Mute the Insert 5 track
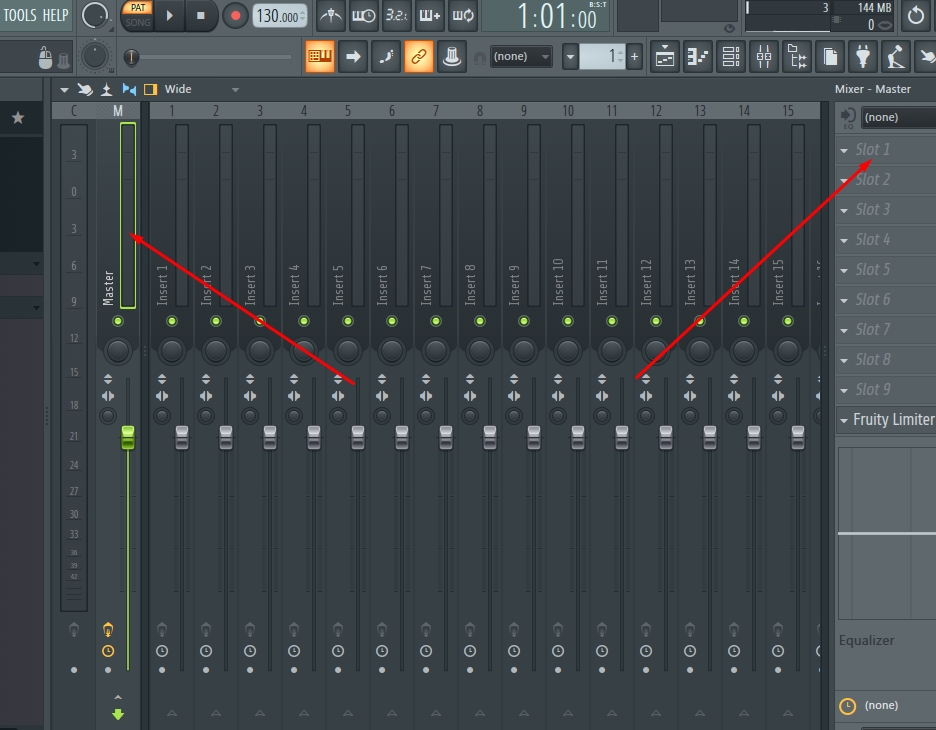Image resolution: width=936 pixels, height=730 pixels. tap(347, 321)
